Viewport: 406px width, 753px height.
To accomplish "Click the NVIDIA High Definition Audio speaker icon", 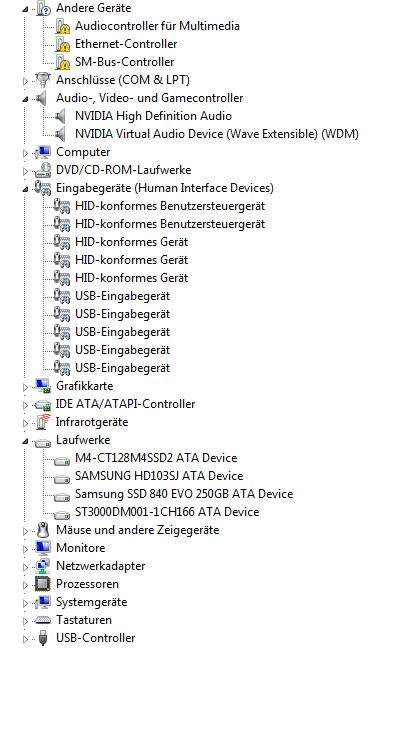I will (x=61, y=116).
